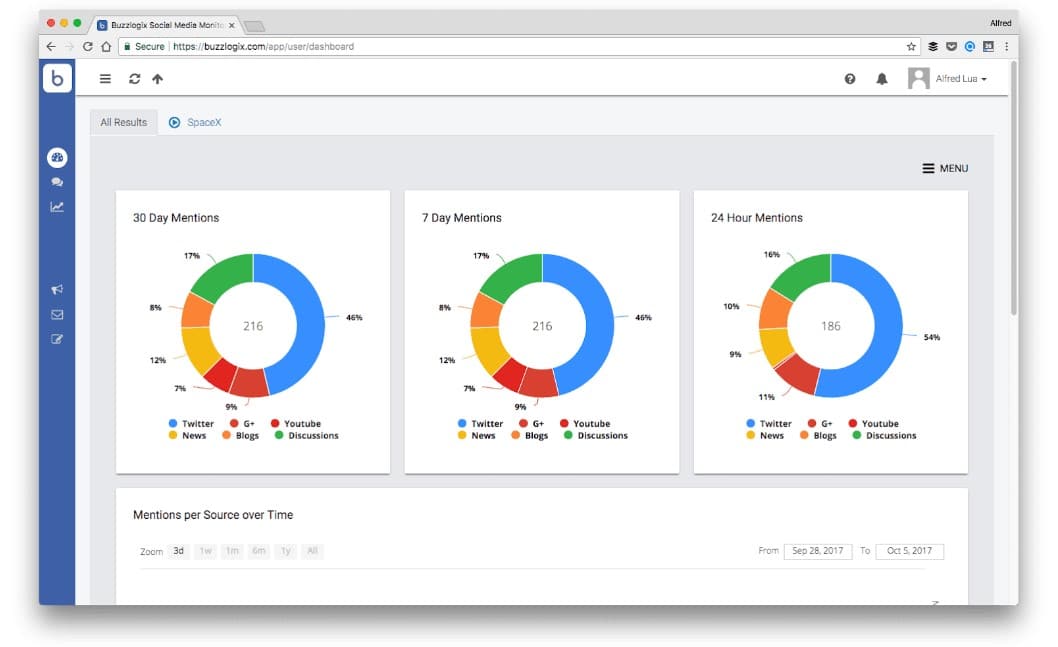Click the browser home icon
Viewport: 1058px width, 647px height.
pyautogui.click(x=106, y=47)
